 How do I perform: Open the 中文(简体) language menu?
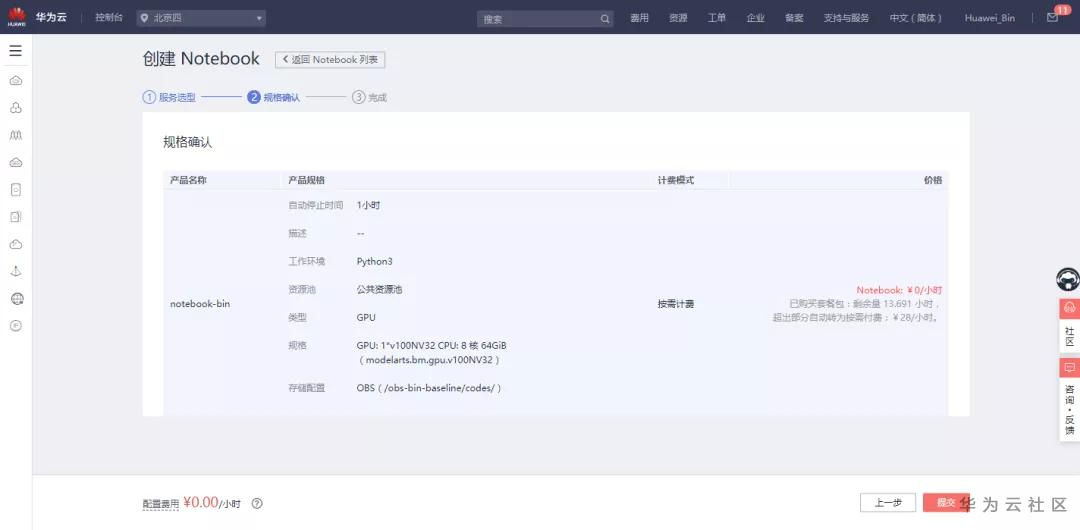(x=915, y=18)
